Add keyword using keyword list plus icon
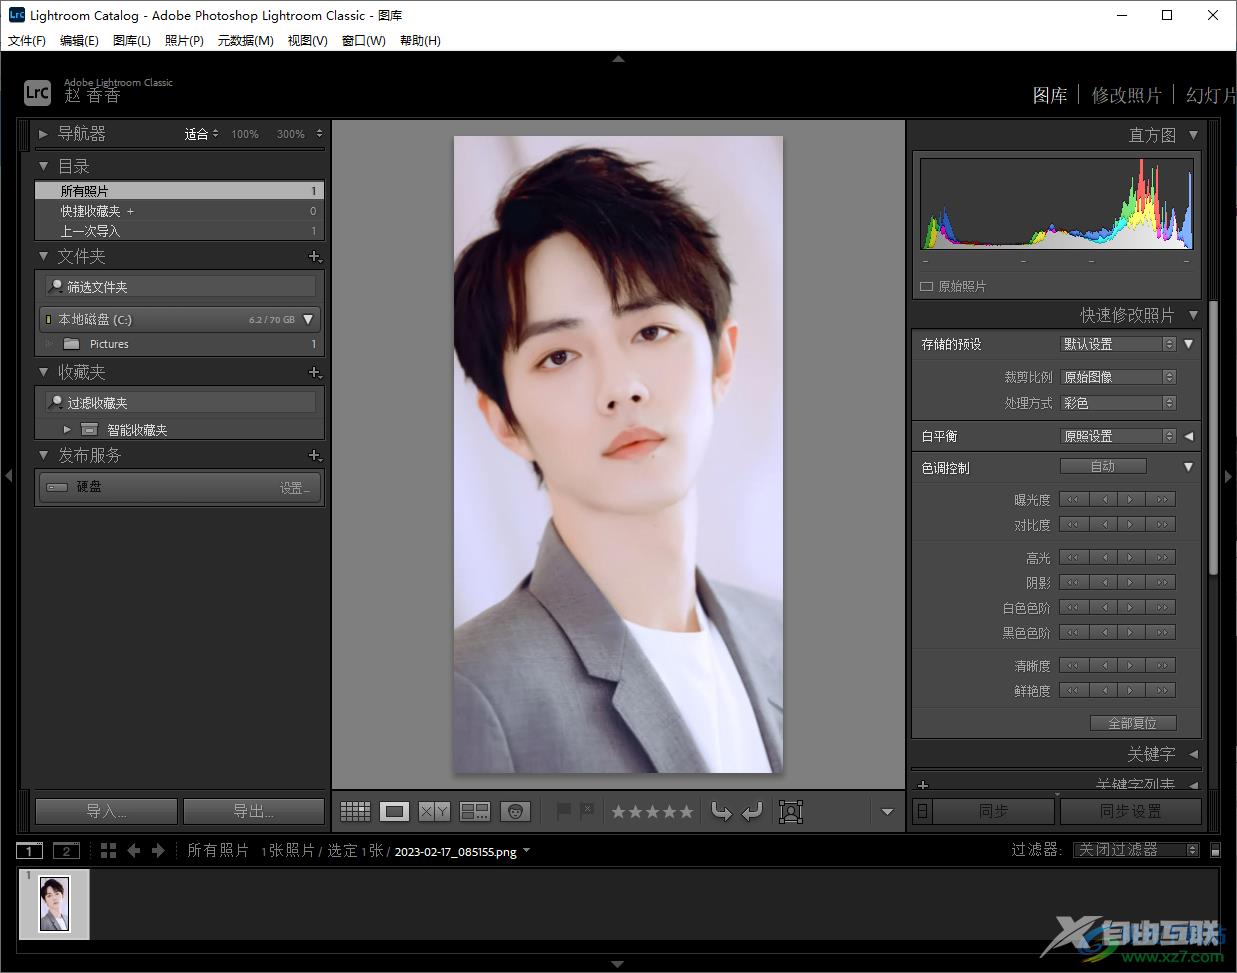The image size is (1237, 973). pyautogui.click(x=923, y=786)
